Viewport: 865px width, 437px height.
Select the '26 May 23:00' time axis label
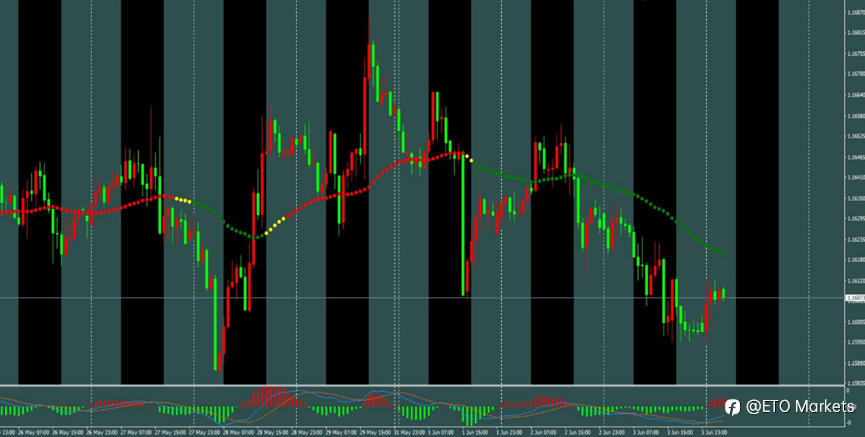[102, 432]
